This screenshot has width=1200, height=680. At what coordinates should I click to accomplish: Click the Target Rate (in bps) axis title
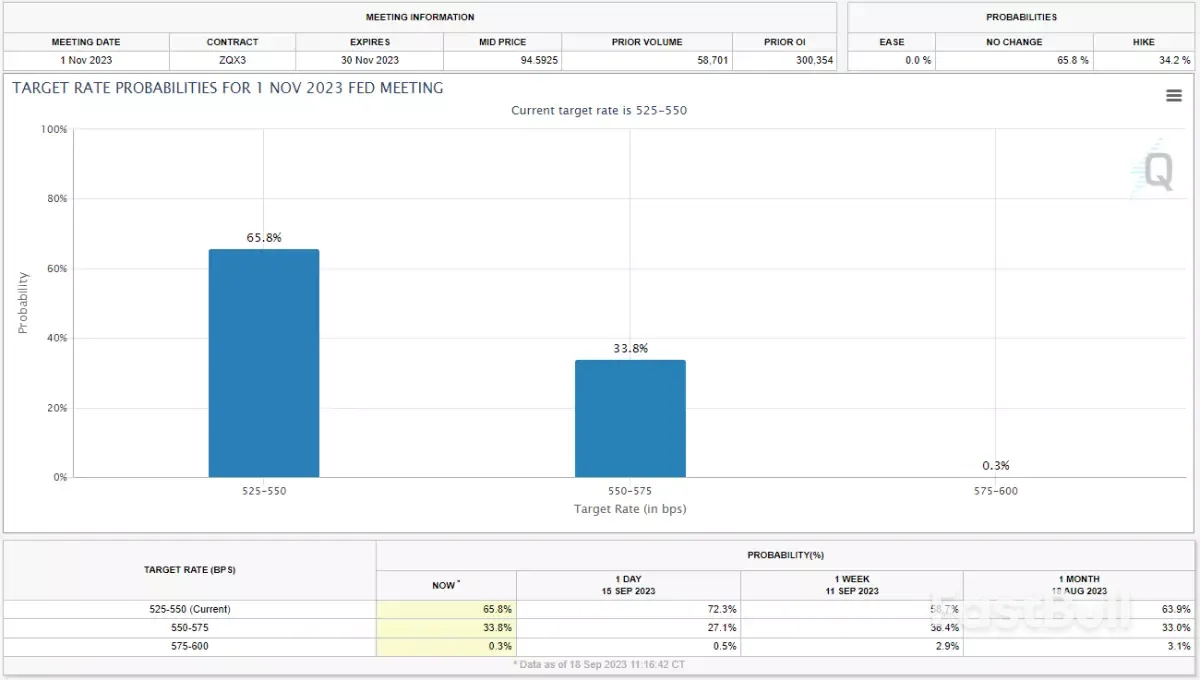click(630, 509)
